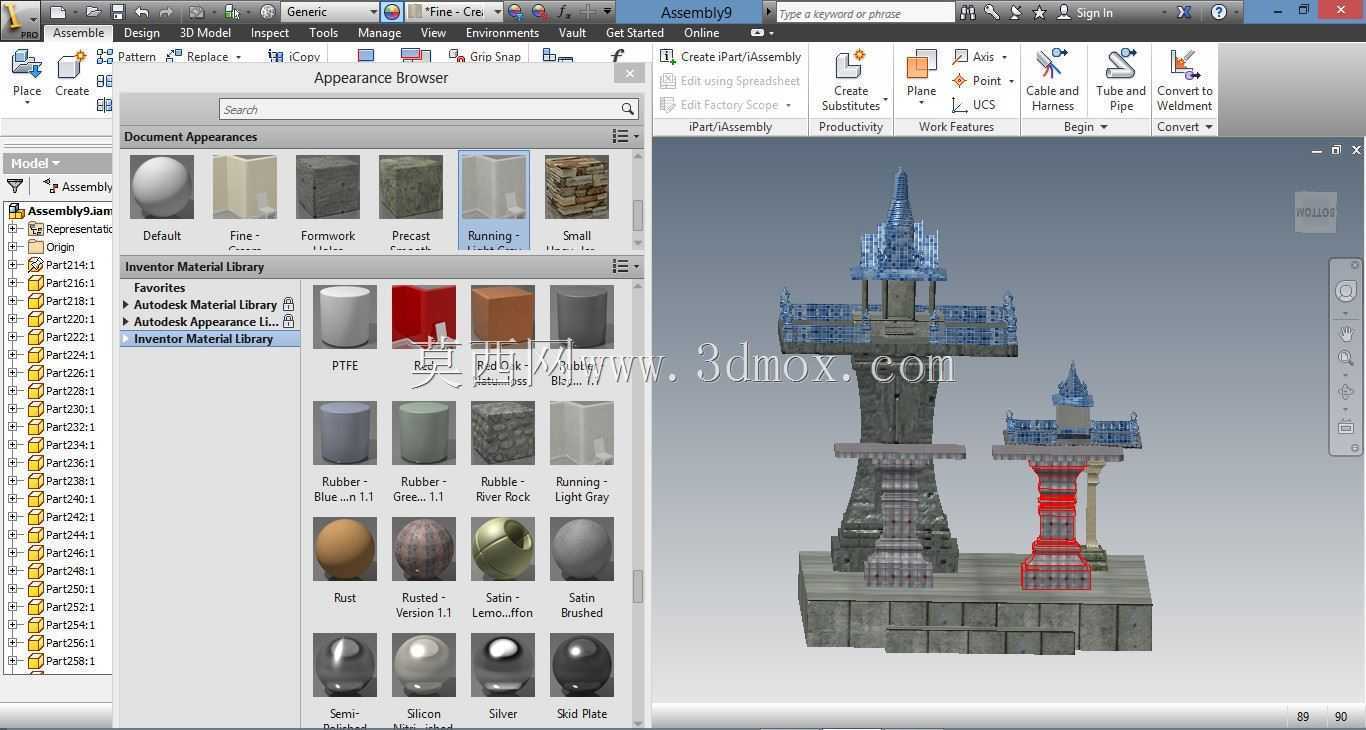This screenshot has height=730, width=1366.
Task: Click the binoculars search icon
Action: [x=968, y=12]
